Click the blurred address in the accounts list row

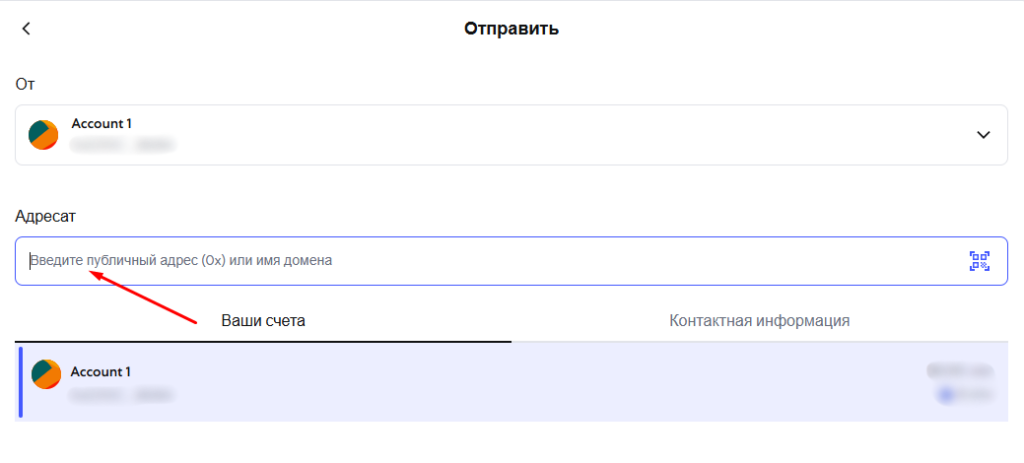(121, 395)
